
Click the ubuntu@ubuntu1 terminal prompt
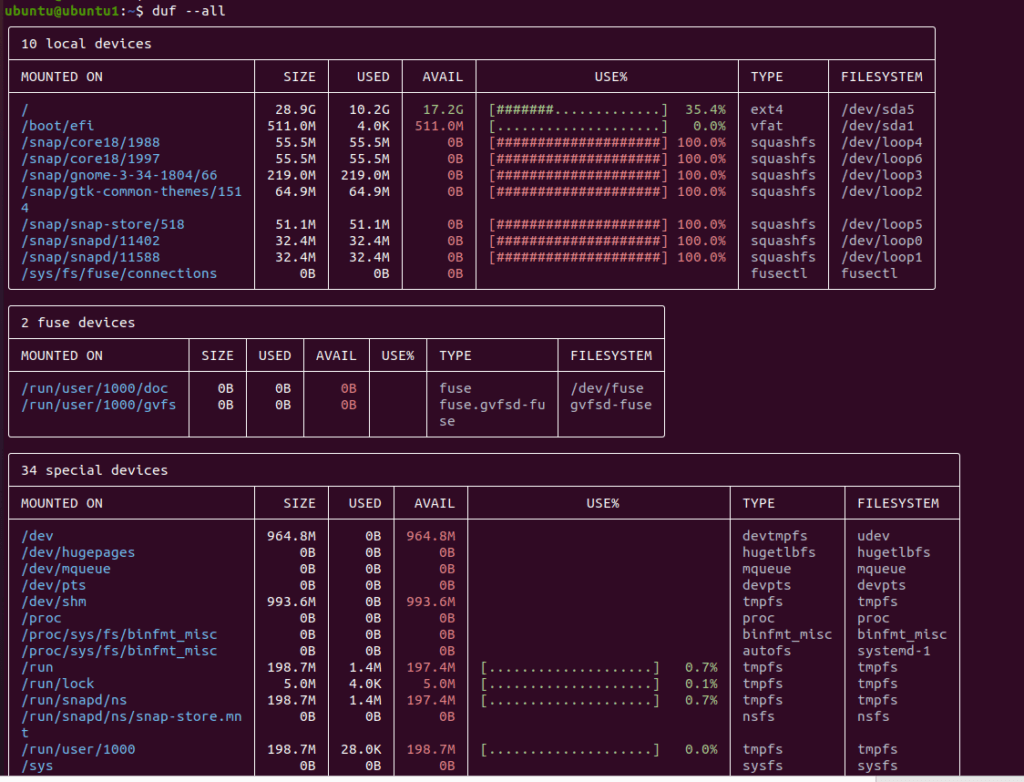60,12
